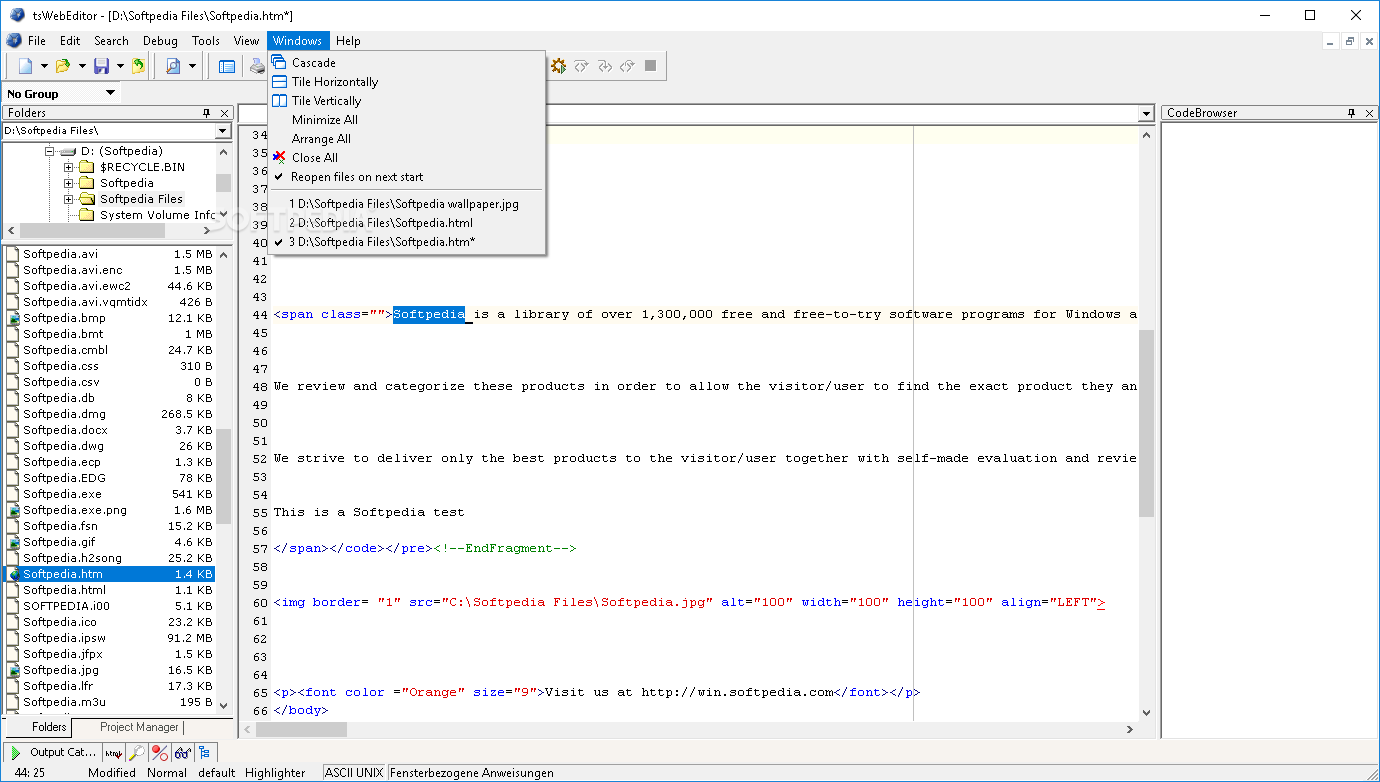The image size is (1380, 782).
Task: Switch to Softpedia.html window entry
Action: tap(380, 223)
